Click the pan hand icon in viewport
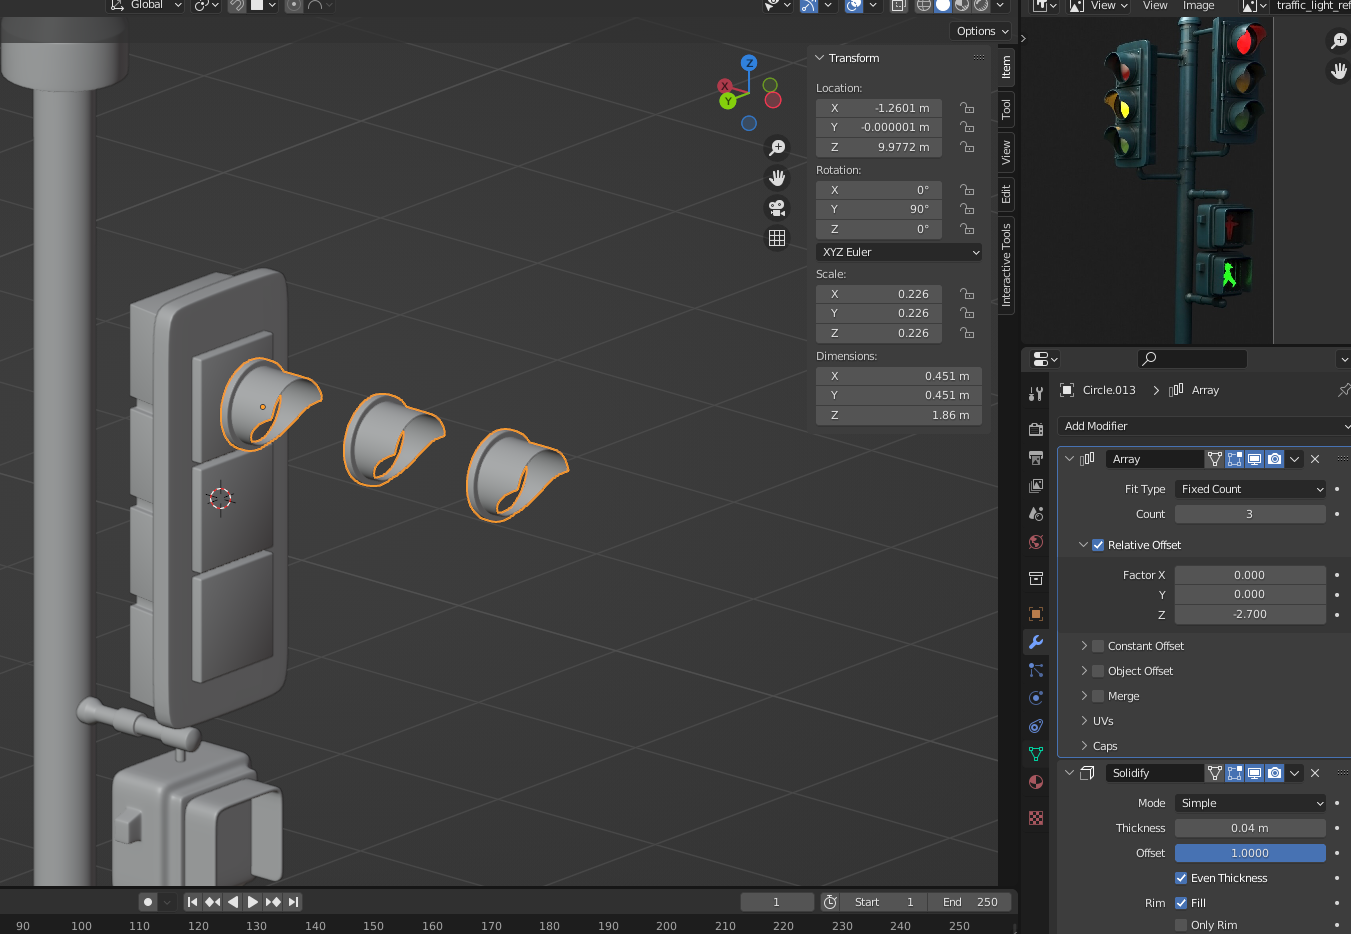 pyautogui.click(x=777, y=178)
